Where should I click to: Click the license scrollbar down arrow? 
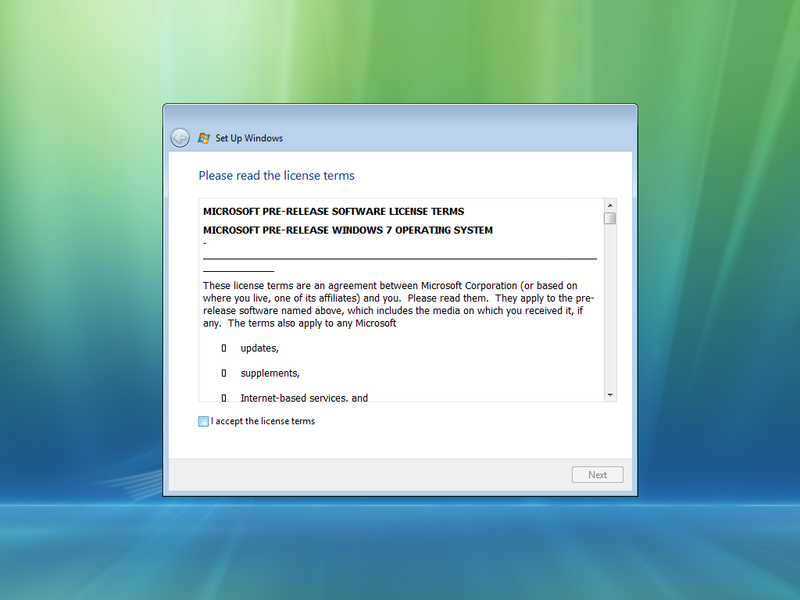click(x=610, y=395)
